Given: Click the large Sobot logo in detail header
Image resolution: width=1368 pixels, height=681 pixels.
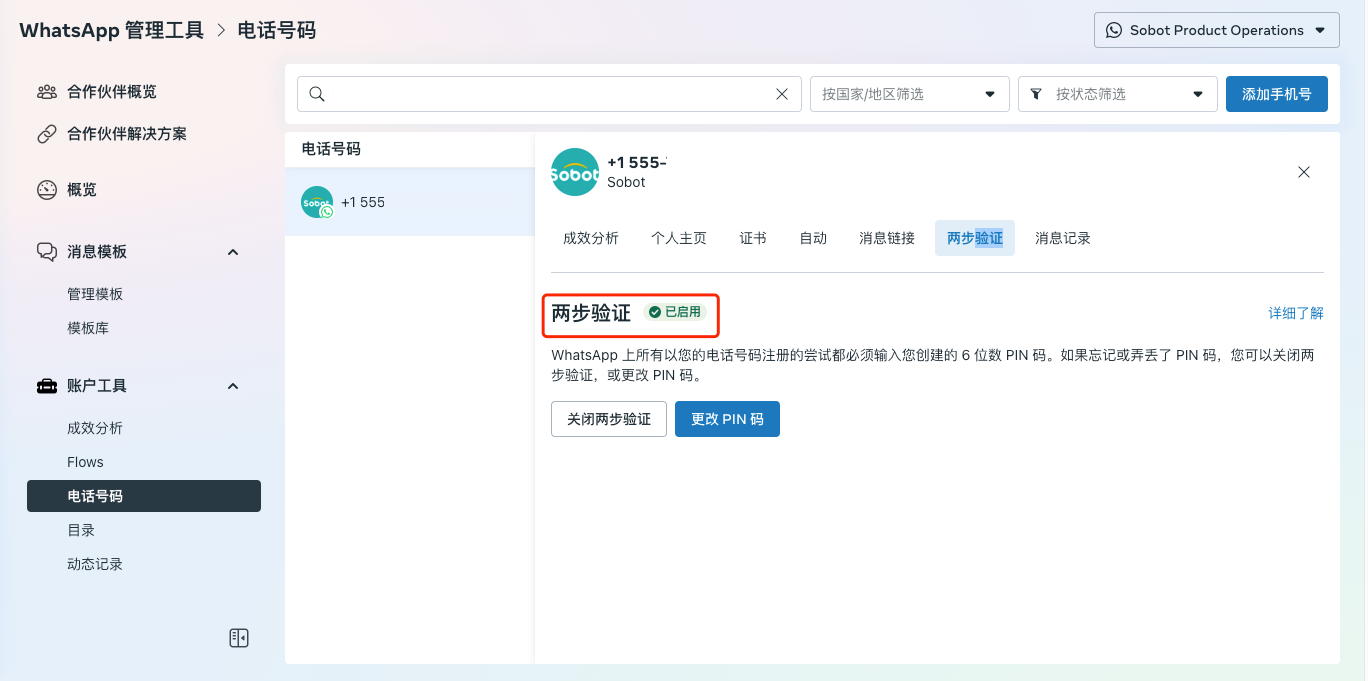Looking at the screenshot, I should [575, 172].
